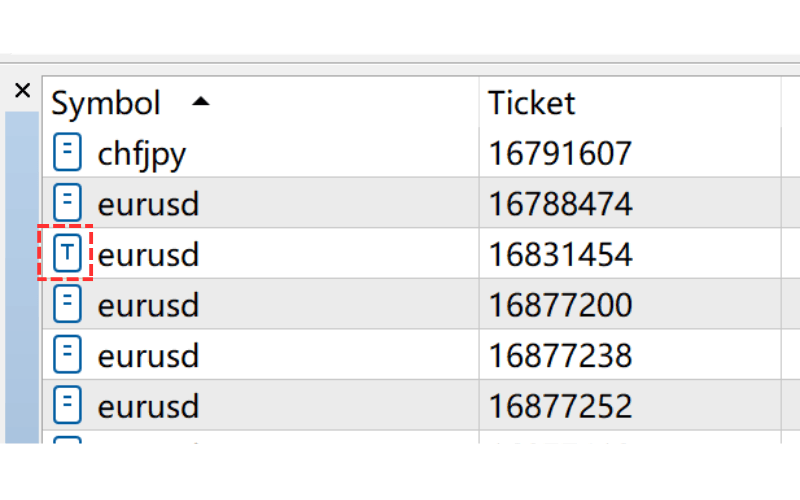
Task: Click ticket number 16877200
Action: 560,304
